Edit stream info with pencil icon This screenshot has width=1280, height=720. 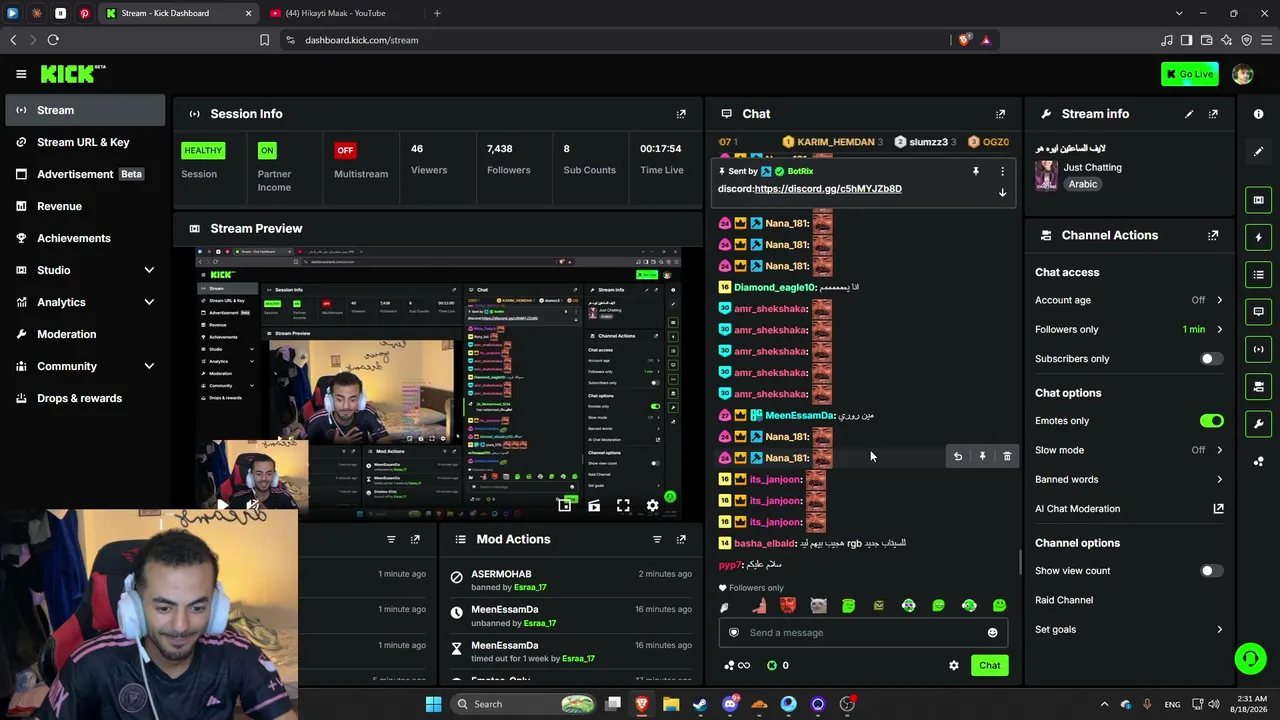1189,114
